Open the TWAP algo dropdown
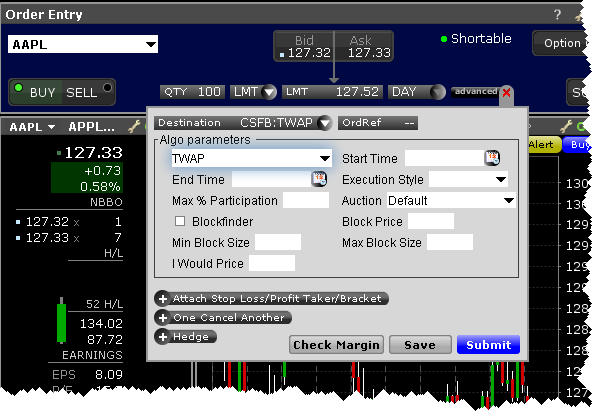Screen dimensions: 598x416 click(x=251, y=158)
